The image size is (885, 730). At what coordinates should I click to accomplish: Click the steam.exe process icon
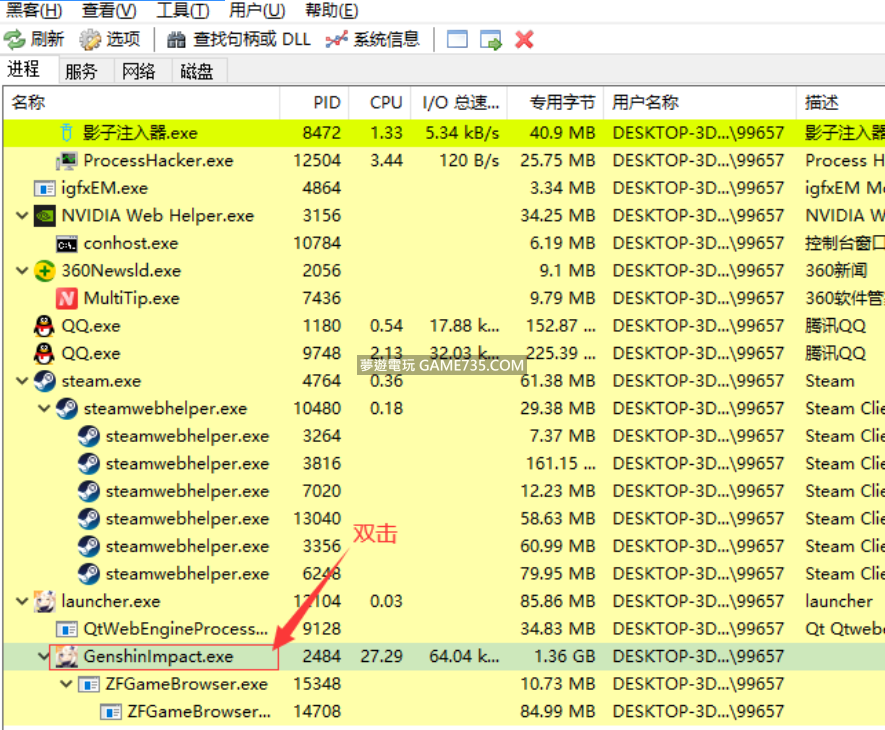pos(44,381)
